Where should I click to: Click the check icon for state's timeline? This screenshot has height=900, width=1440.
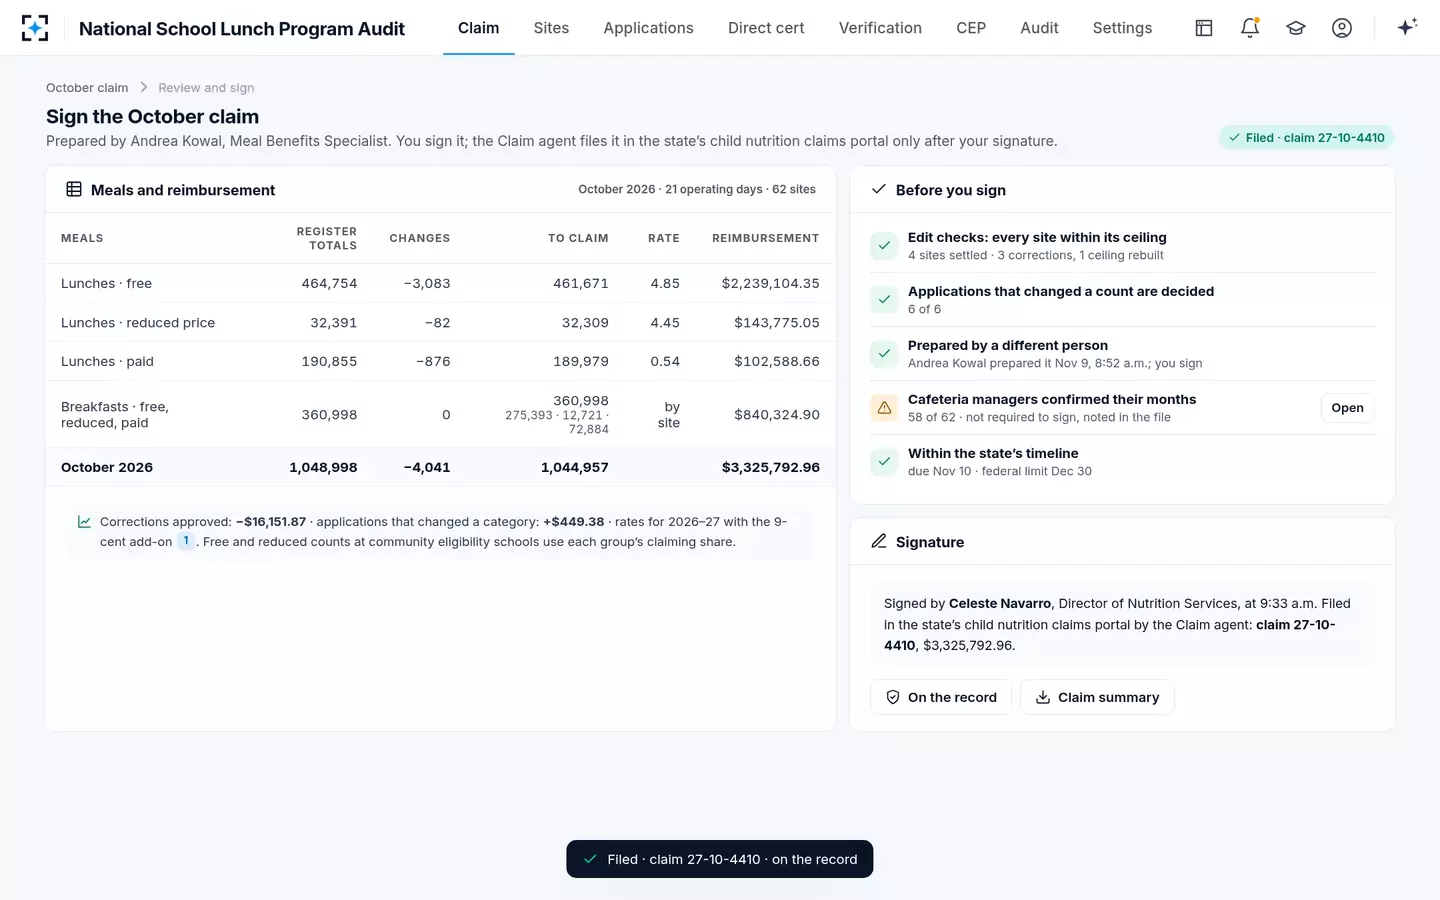(884, 462)
